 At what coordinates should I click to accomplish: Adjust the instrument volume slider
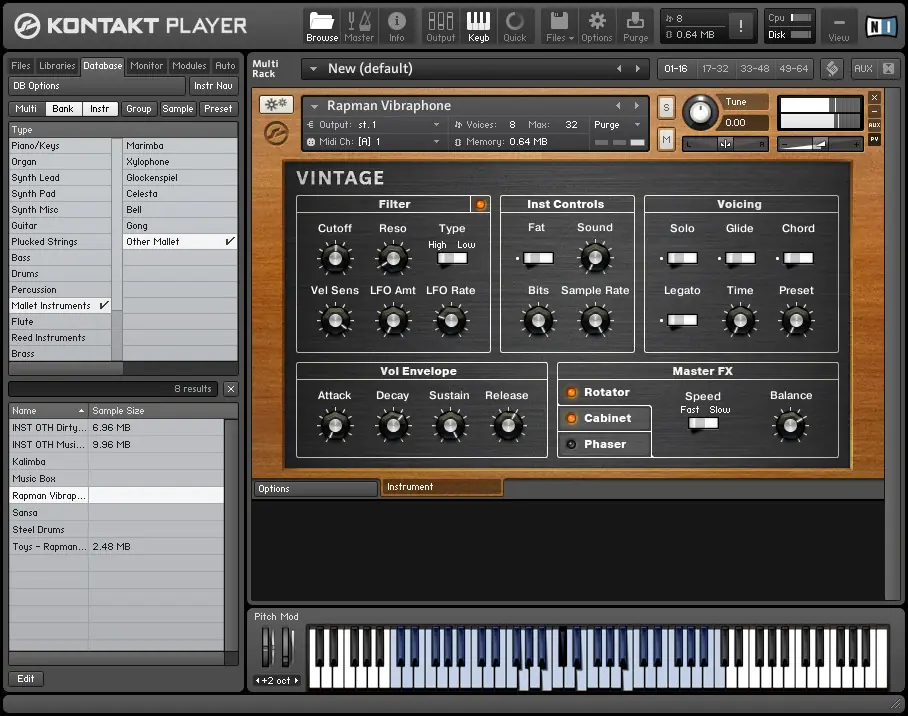(819, 144)
